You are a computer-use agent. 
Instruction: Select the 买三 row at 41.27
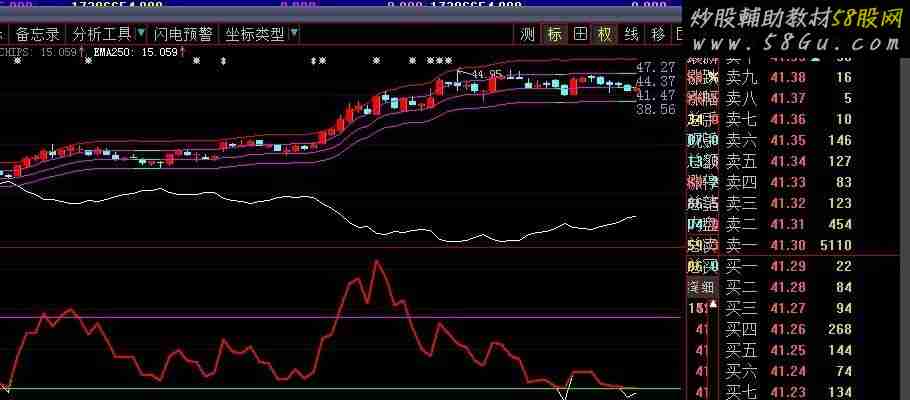pyautogui.click(x=789, y=308)
